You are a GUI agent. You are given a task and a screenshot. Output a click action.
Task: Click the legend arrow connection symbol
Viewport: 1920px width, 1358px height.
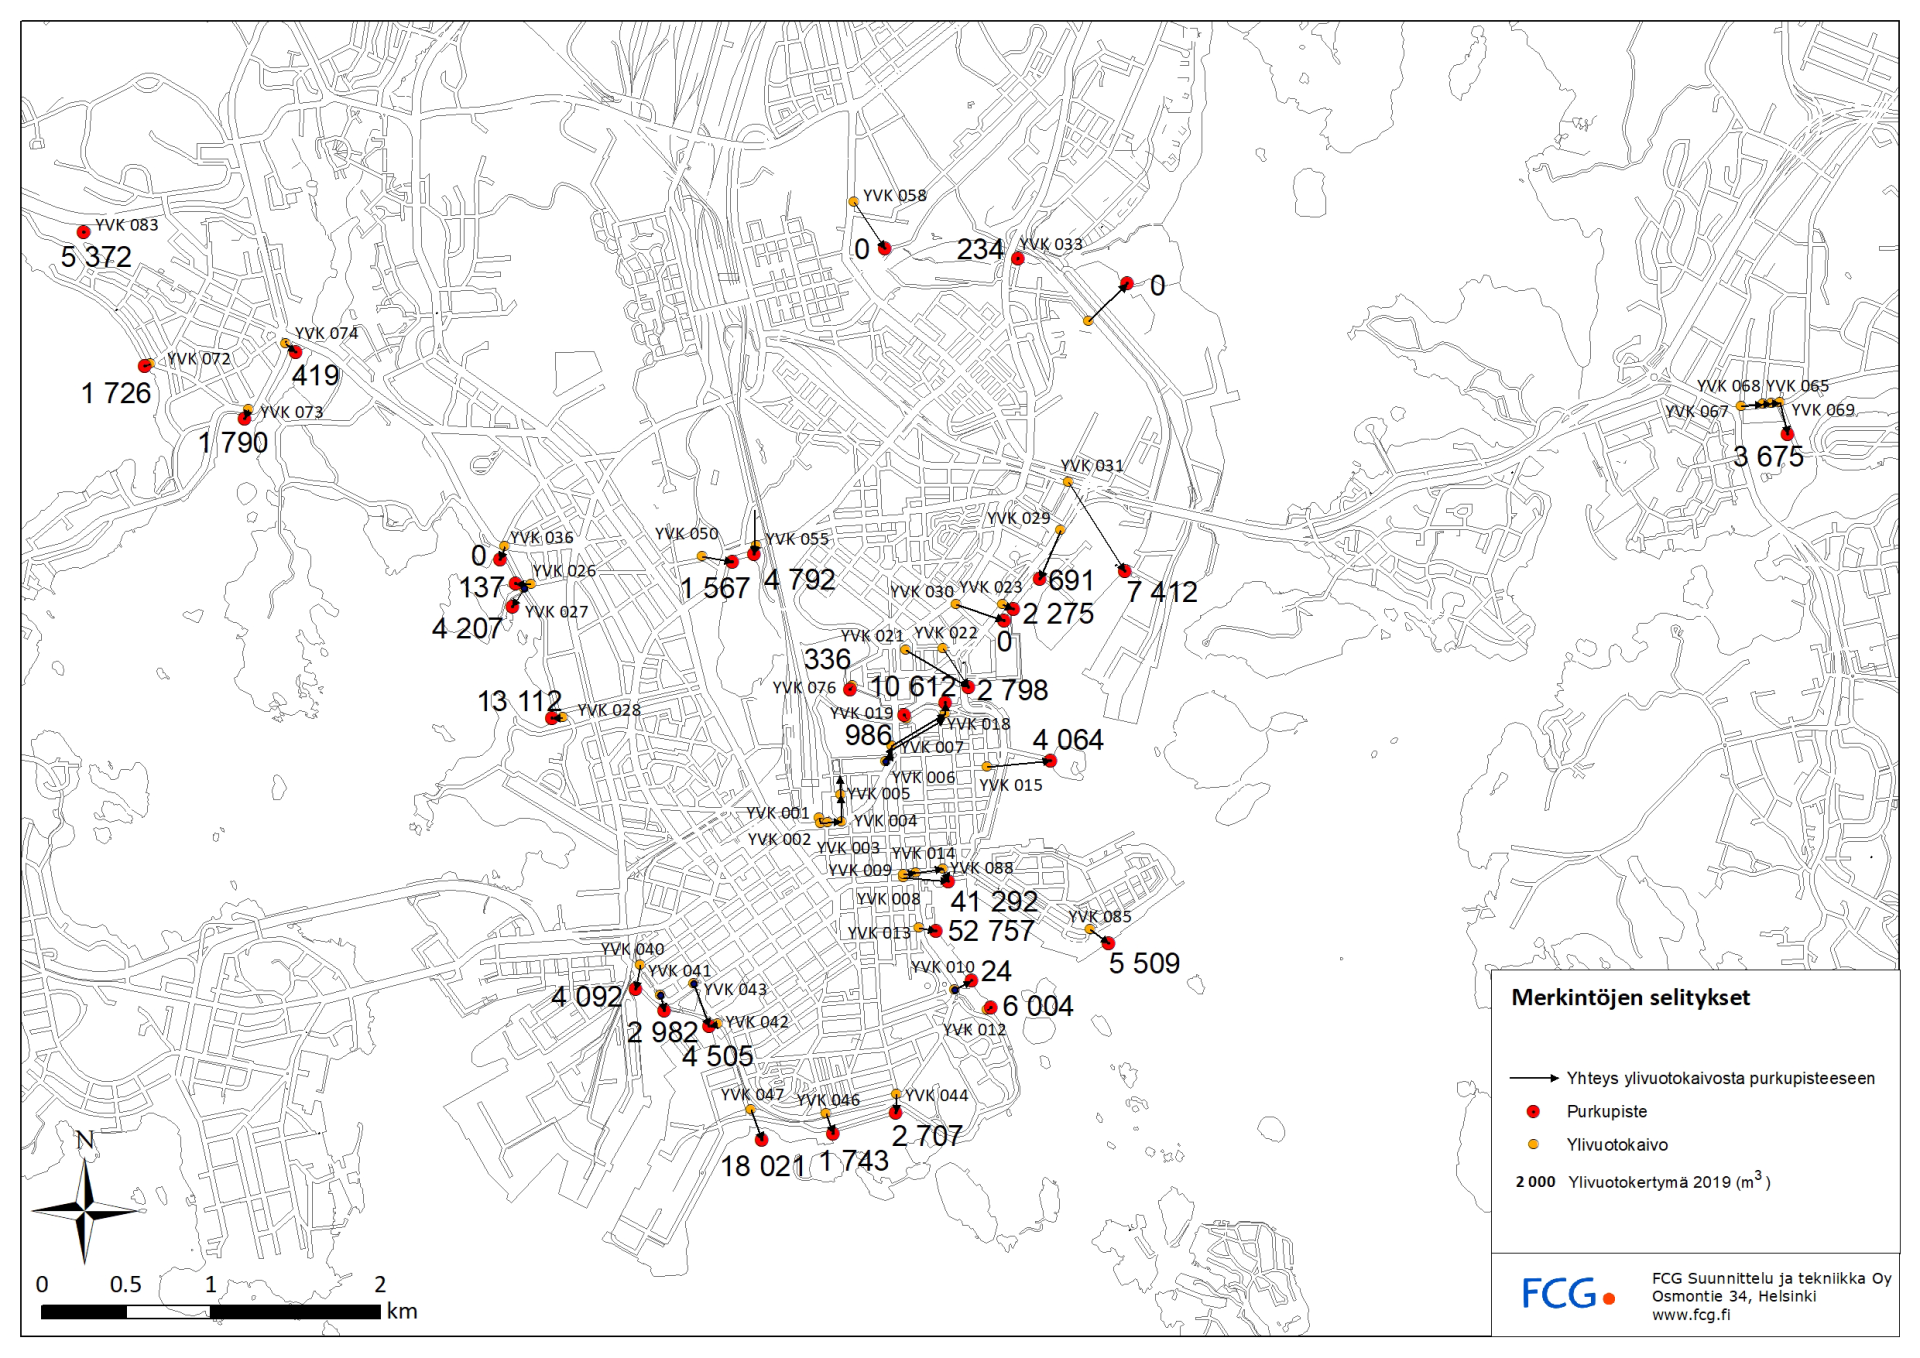click(x=1533, y=1078)
